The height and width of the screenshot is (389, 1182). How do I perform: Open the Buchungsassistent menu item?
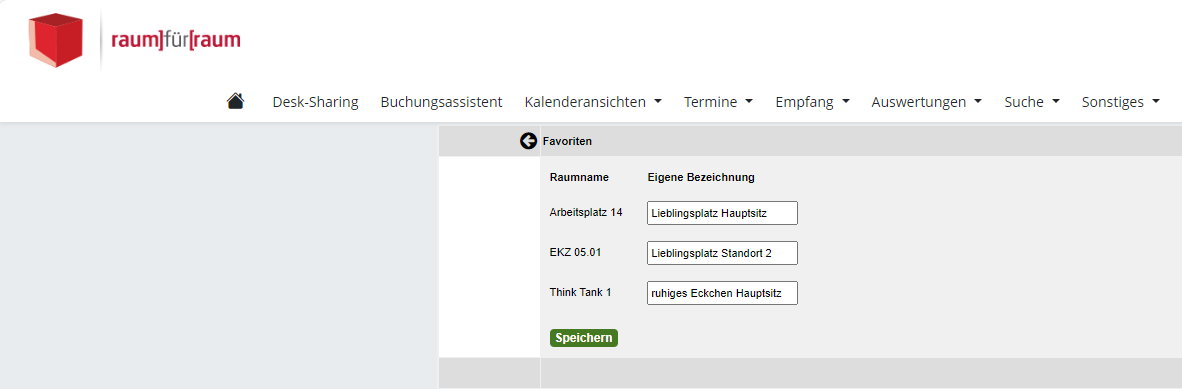click(x=441, y=102)
